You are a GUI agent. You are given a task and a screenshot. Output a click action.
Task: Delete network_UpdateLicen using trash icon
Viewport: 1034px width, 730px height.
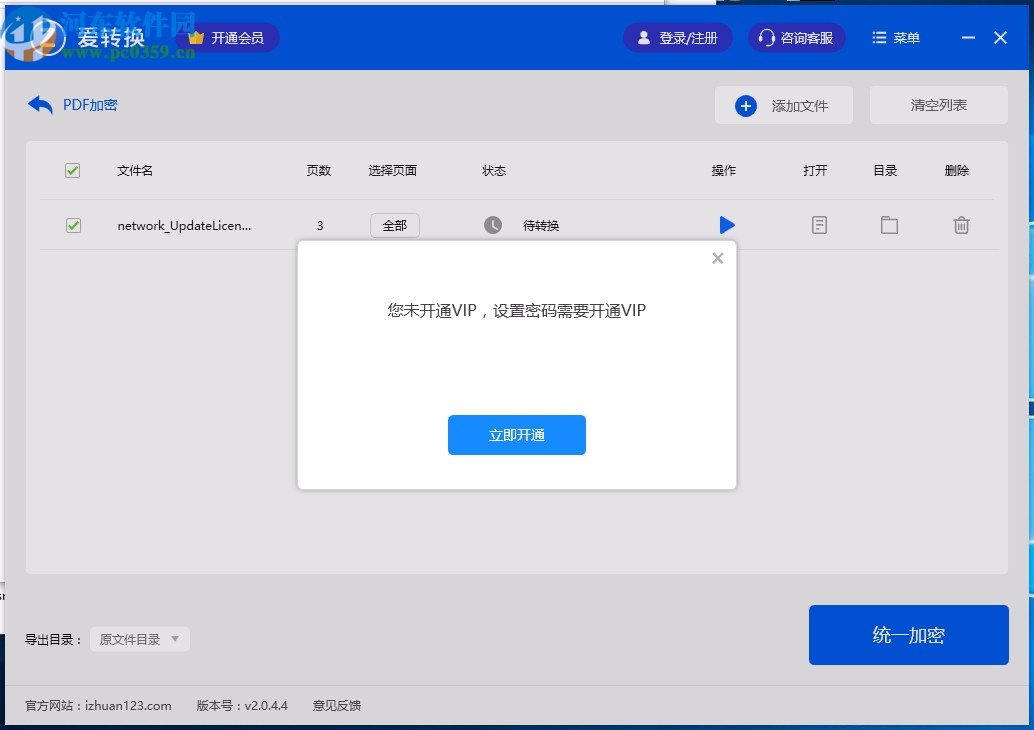click(961, 225)
